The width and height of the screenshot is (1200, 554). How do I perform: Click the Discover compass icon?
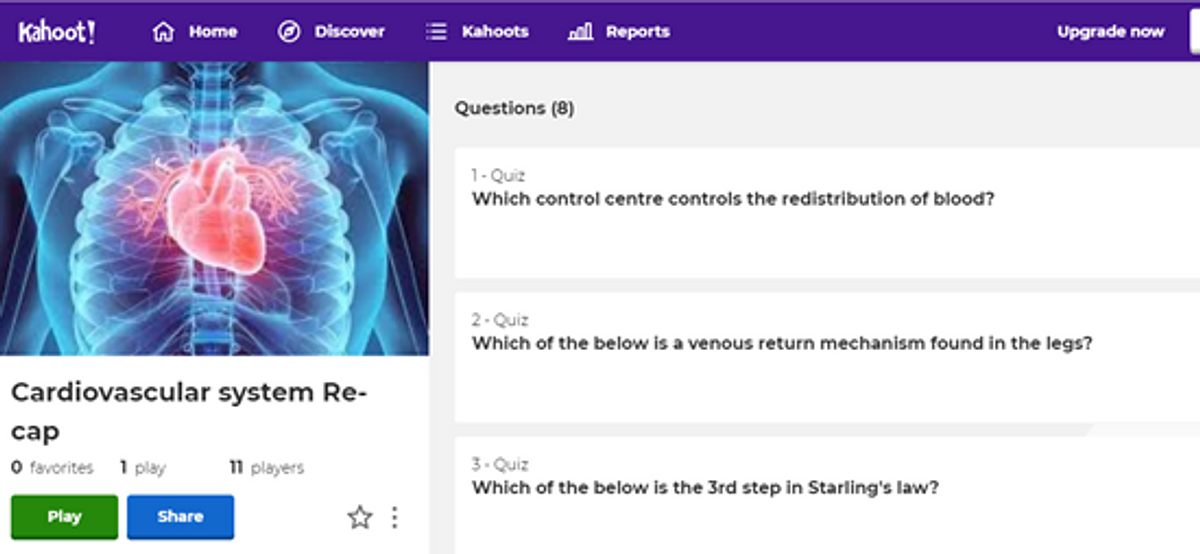coord(289,32)
